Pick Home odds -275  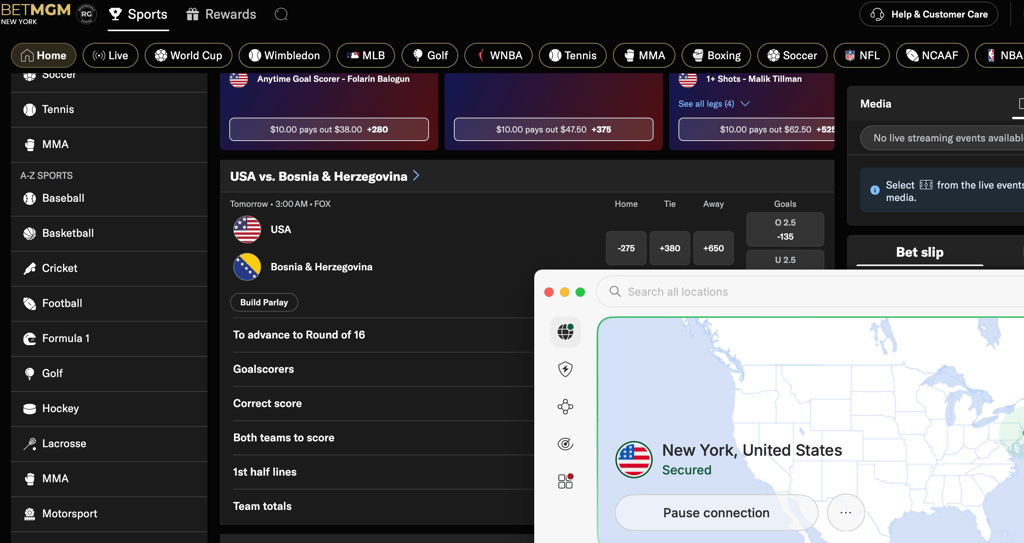626,248
